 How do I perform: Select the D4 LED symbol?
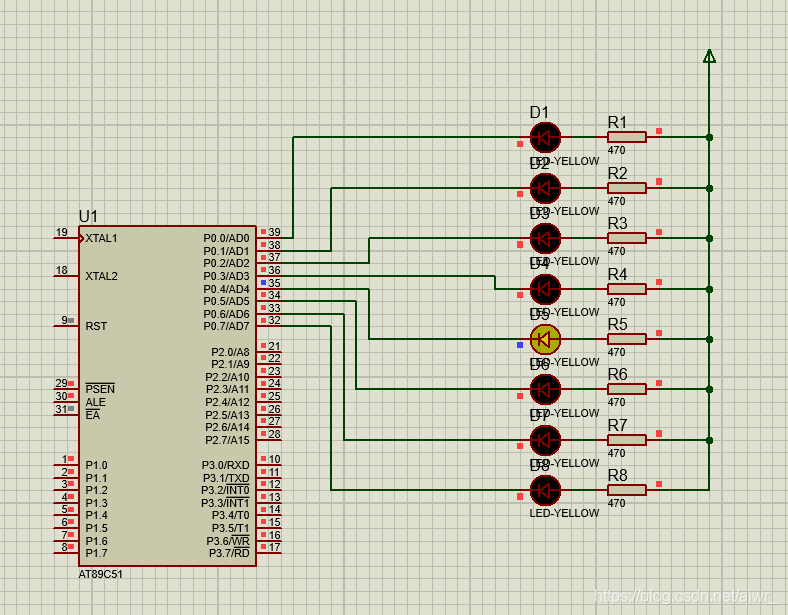[x=545, y=289]
